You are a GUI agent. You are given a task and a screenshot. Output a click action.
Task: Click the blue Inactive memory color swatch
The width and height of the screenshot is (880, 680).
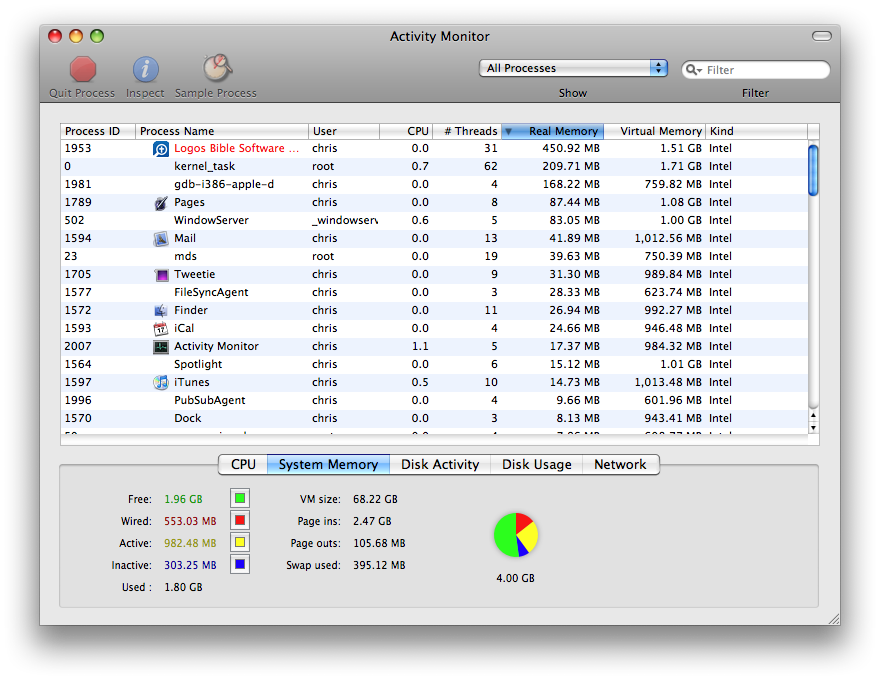(240, 564)
